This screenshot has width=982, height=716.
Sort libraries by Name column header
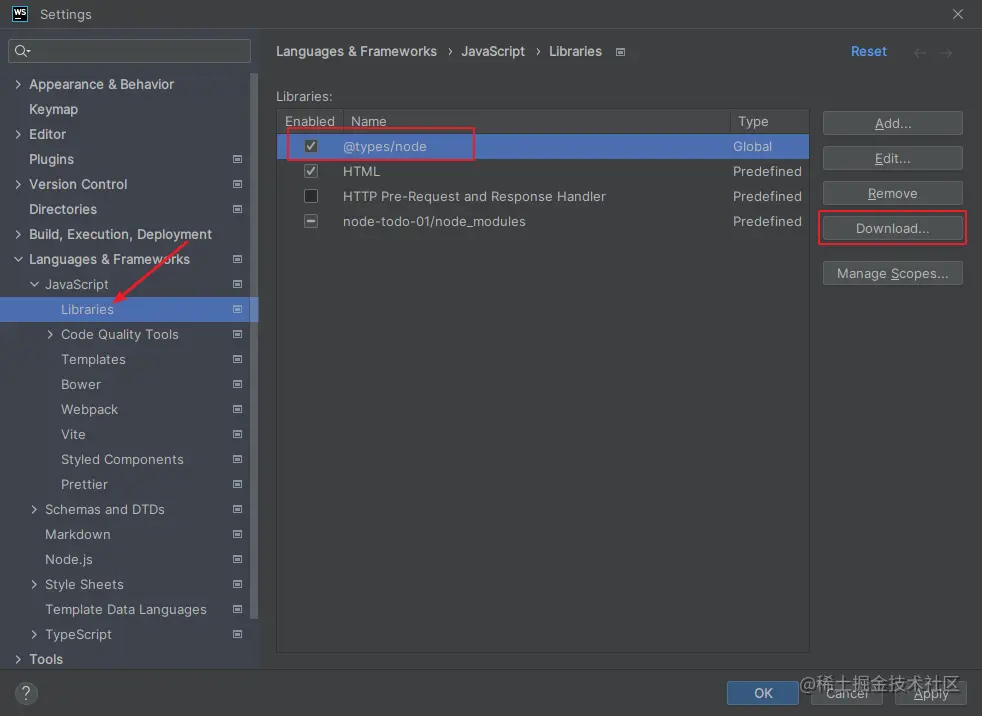(537, 121)
